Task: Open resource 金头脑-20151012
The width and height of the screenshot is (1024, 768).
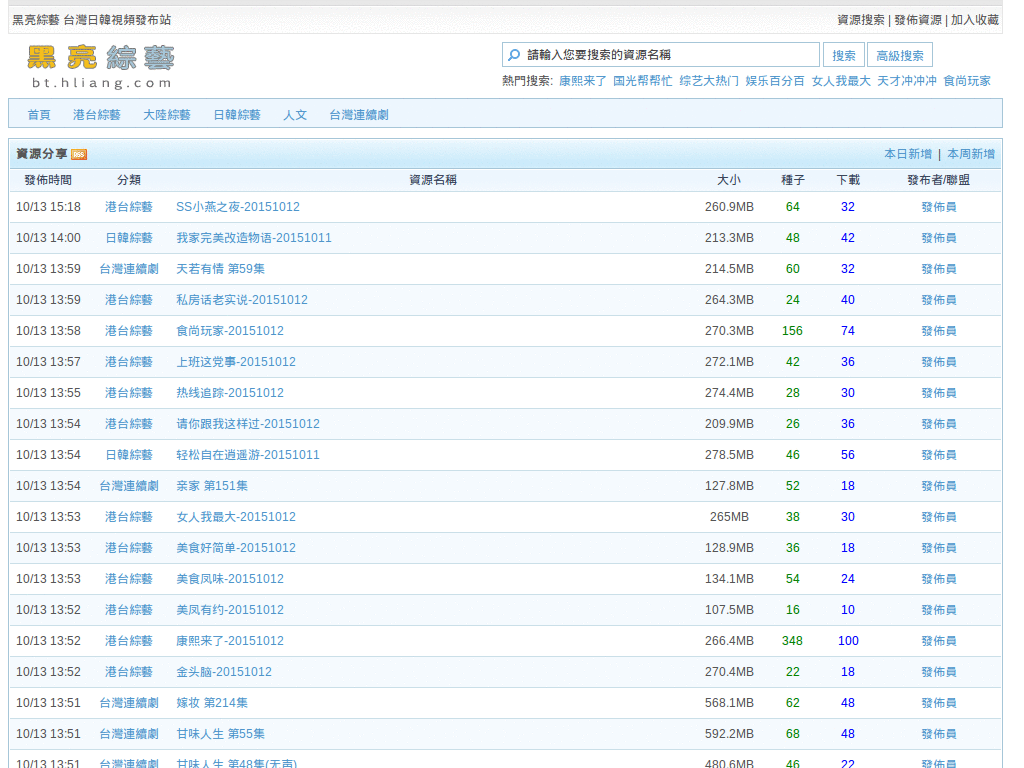Action: (224, 673)
